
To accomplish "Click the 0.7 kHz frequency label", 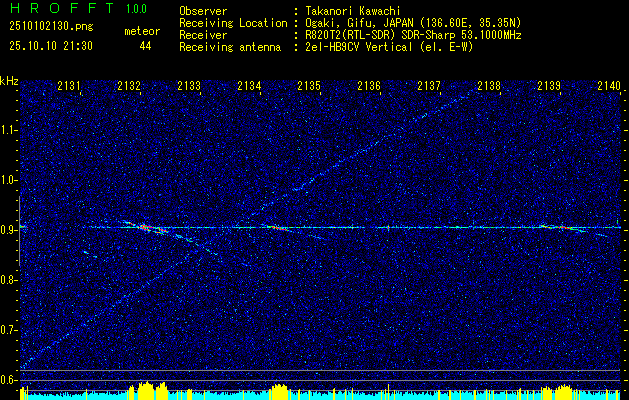I will pyautogui.click(x=8, y=330).
